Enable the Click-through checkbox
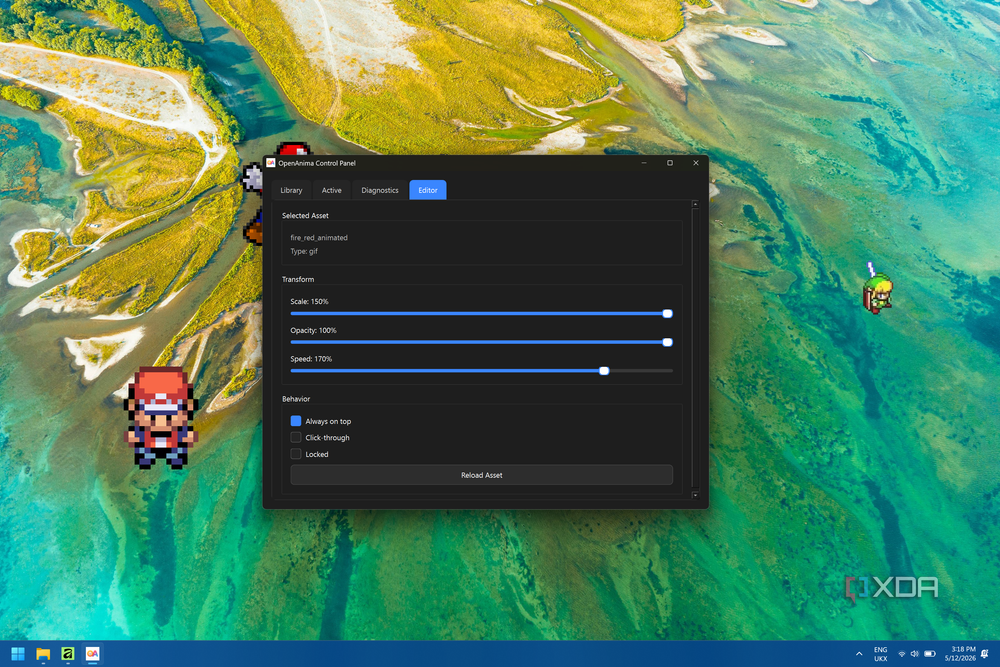 [x=296, y=437]
